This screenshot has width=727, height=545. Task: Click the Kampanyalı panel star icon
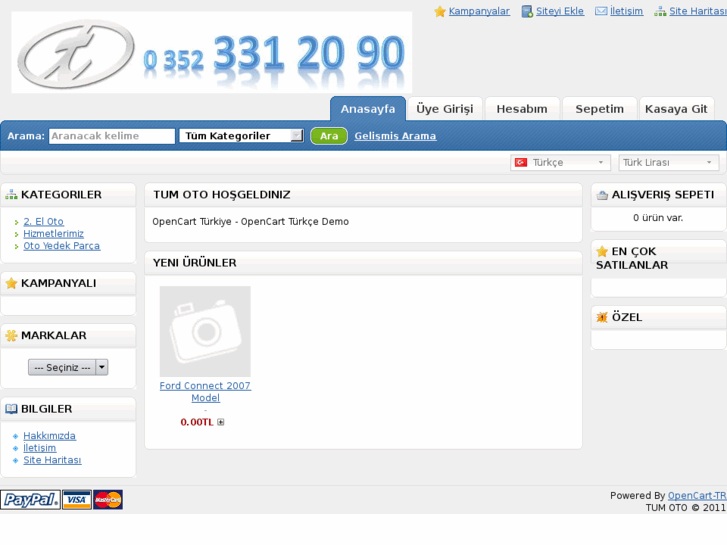tap(11, 283)
